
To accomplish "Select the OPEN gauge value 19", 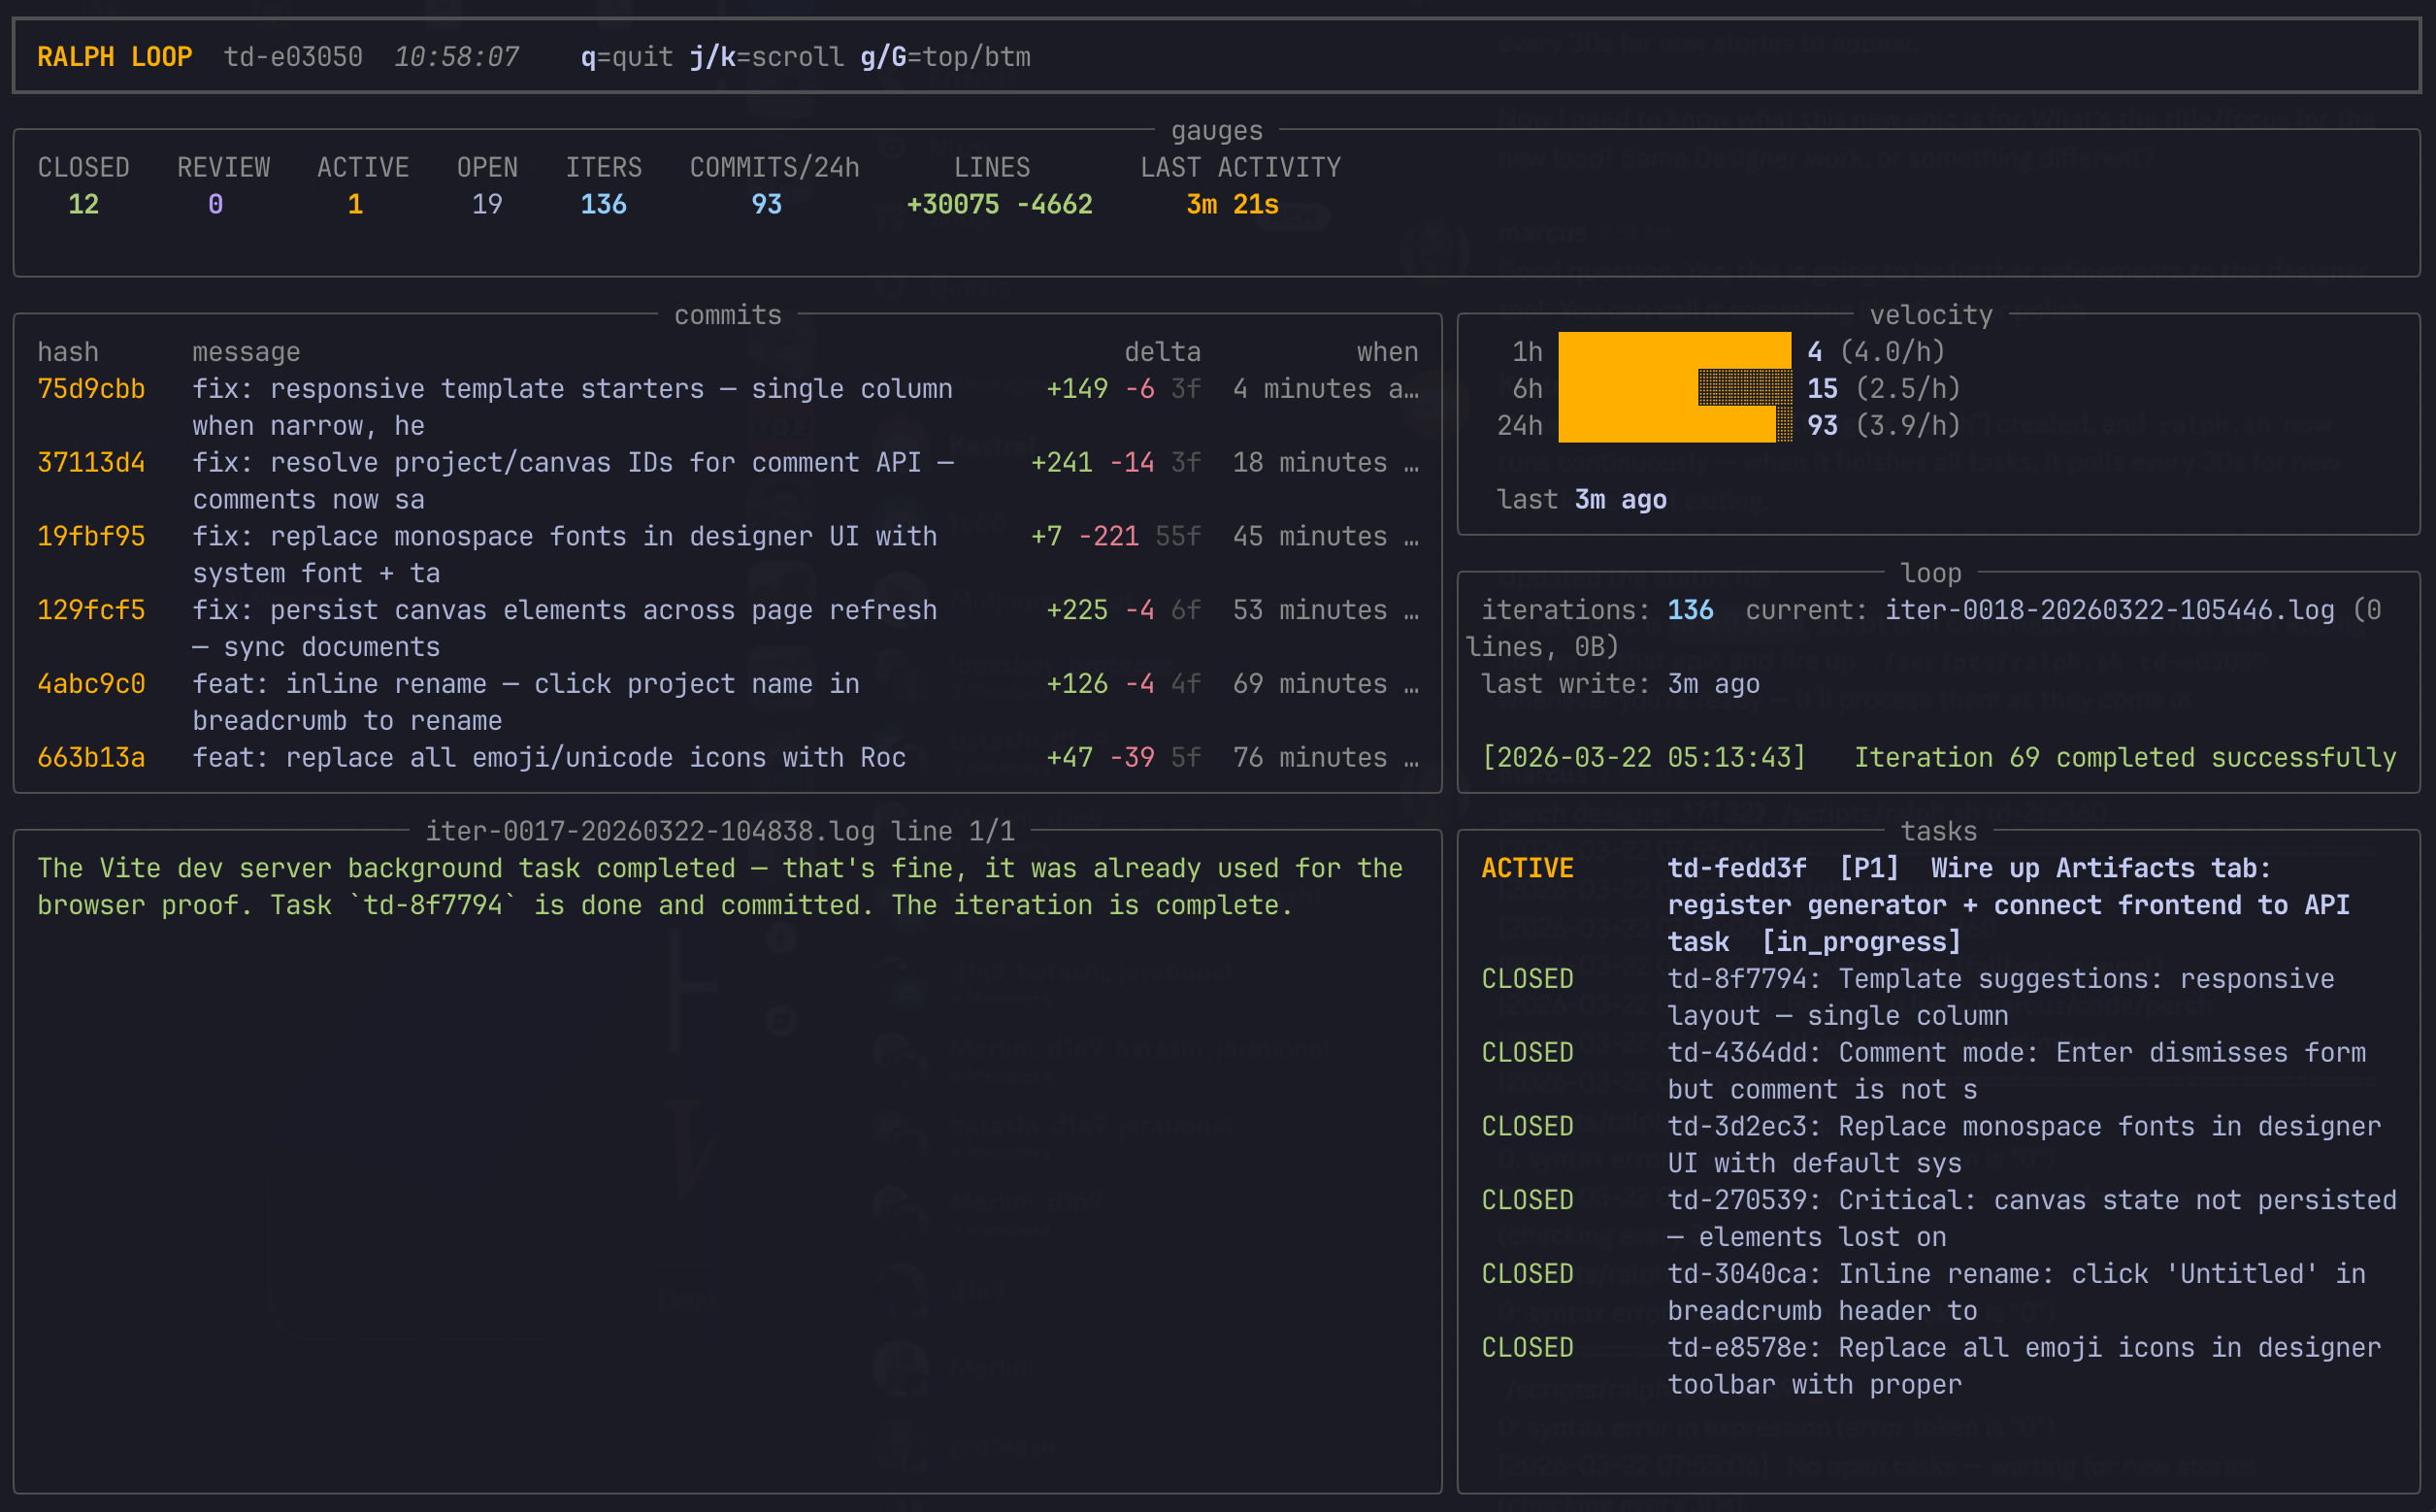I will (487, 205).
